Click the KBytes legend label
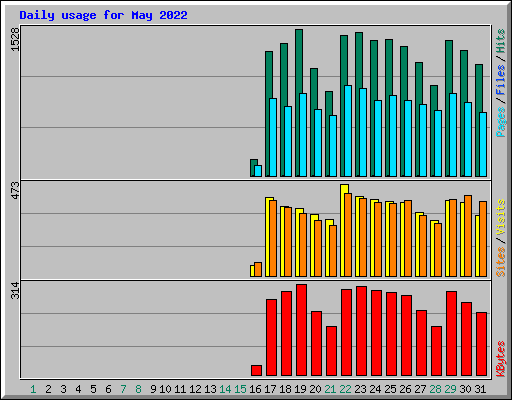The width and height of the screenshot is (512, 400). pos(501,359)
